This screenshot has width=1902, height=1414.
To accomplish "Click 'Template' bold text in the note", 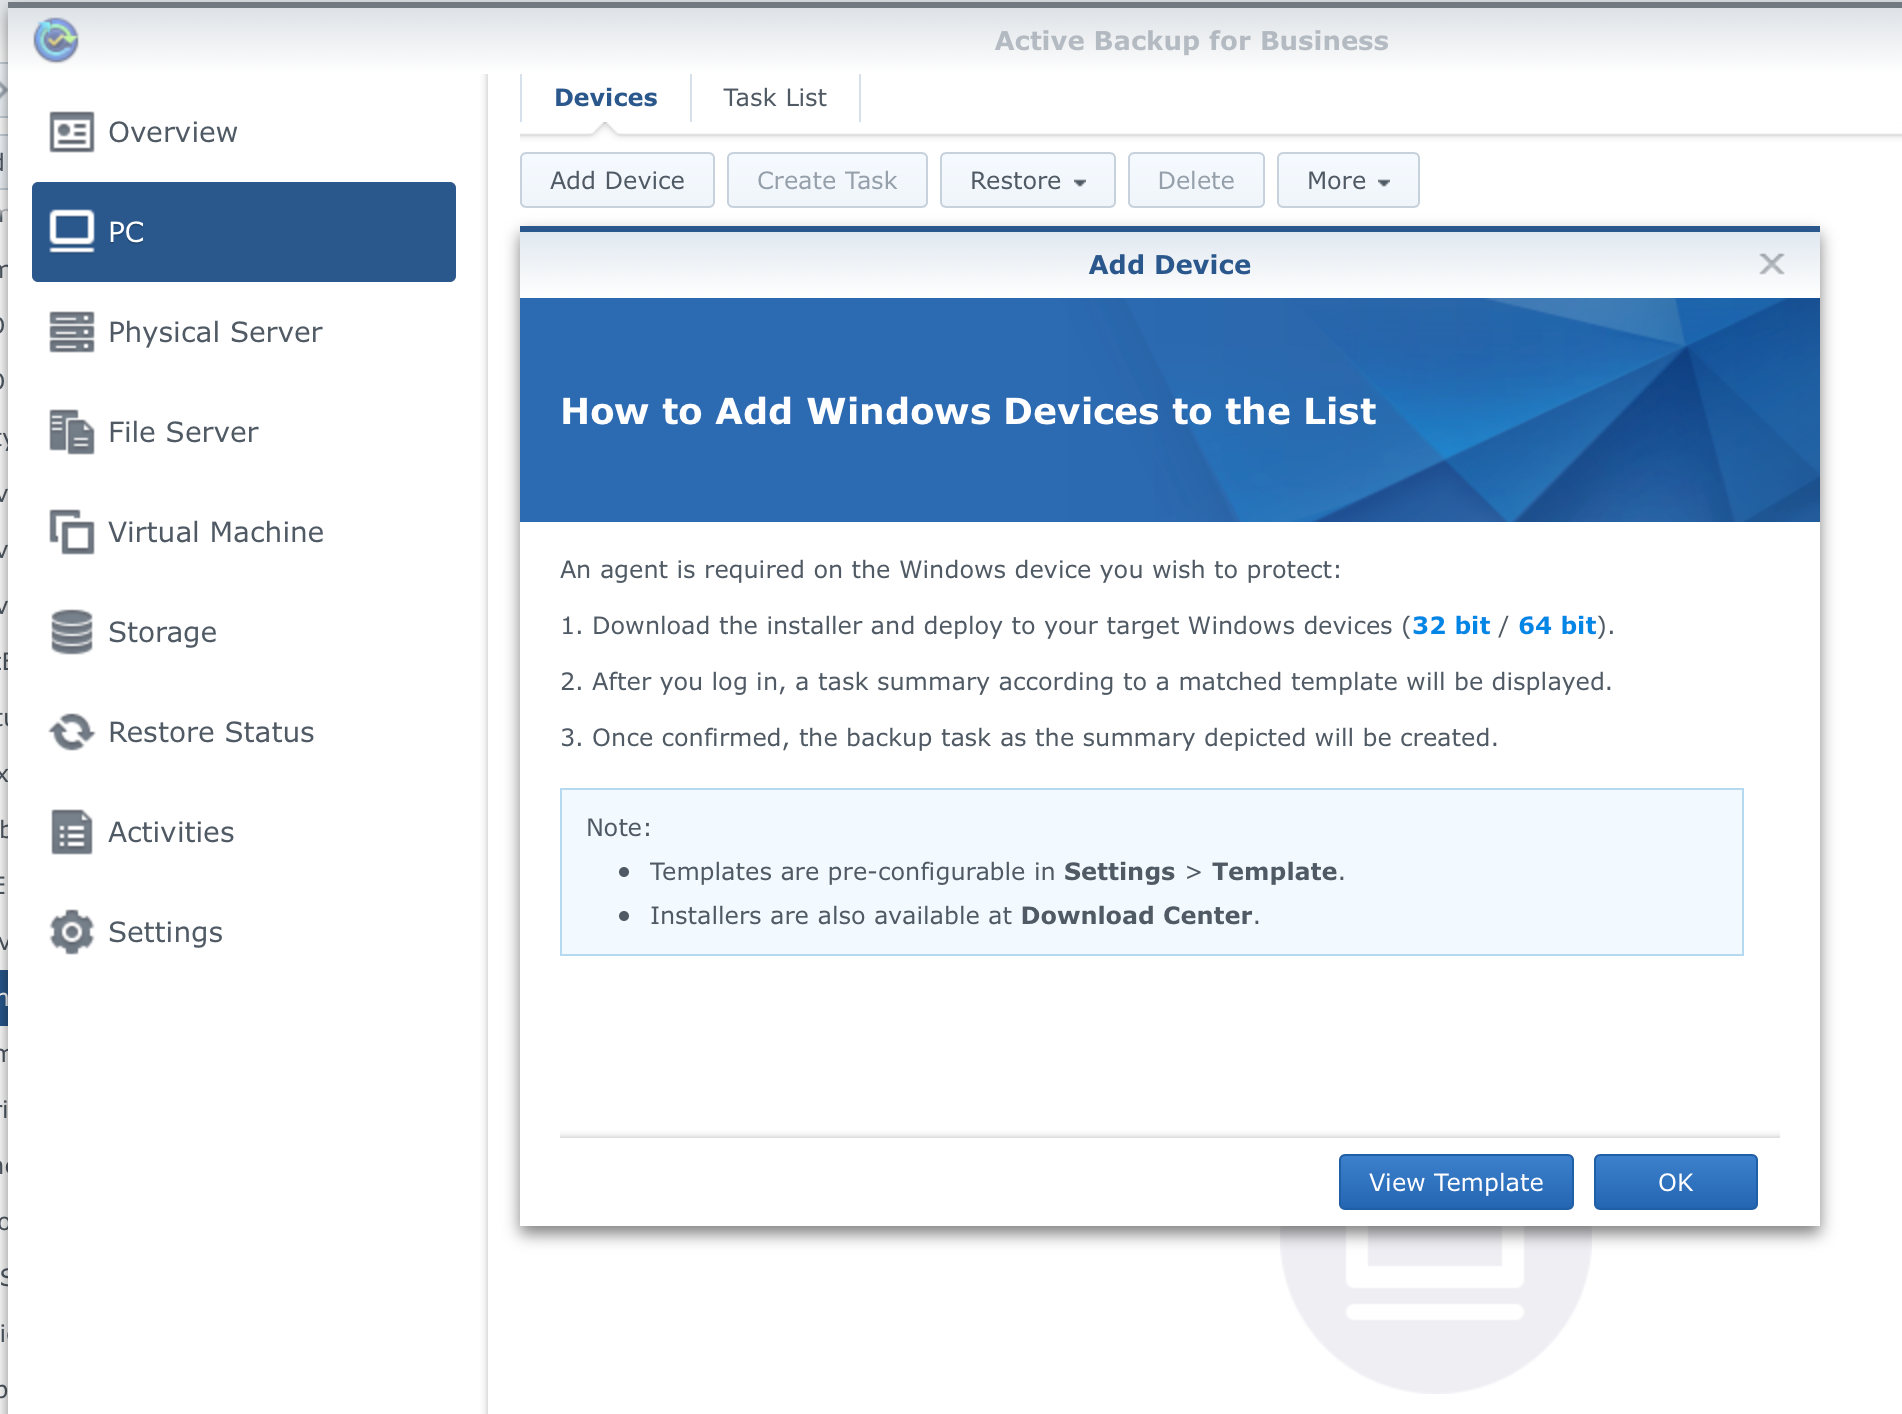I will pyautogui.click(x=1275, y=872).
